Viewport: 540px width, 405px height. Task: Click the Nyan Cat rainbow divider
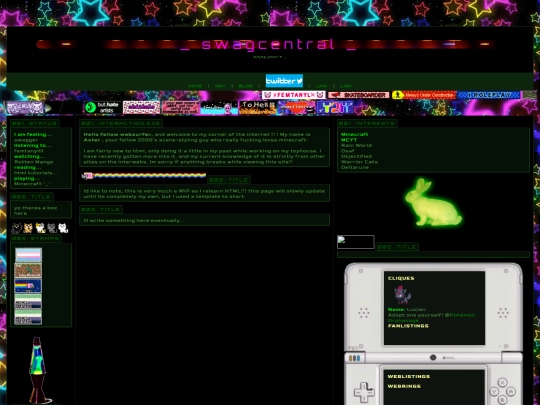144,176
